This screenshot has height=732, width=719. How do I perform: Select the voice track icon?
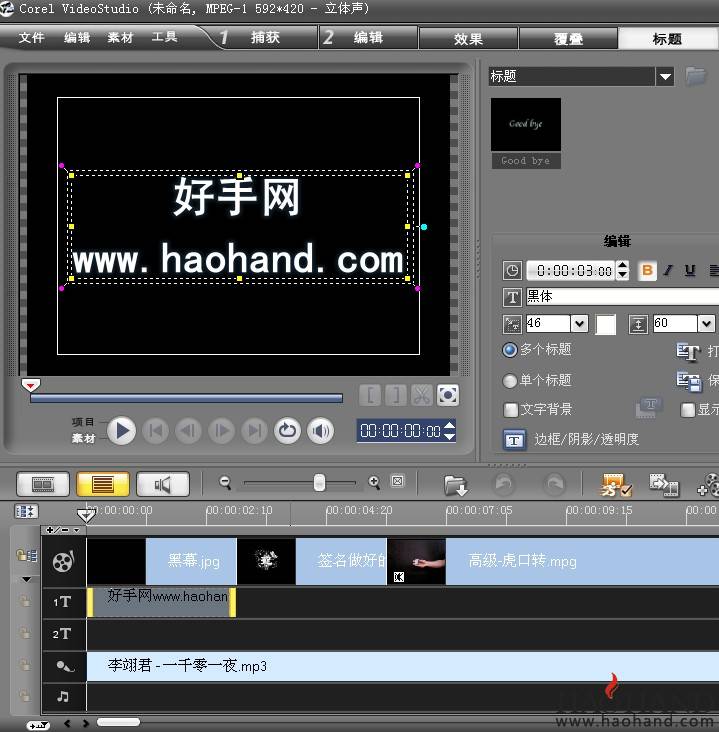[65, 666]
